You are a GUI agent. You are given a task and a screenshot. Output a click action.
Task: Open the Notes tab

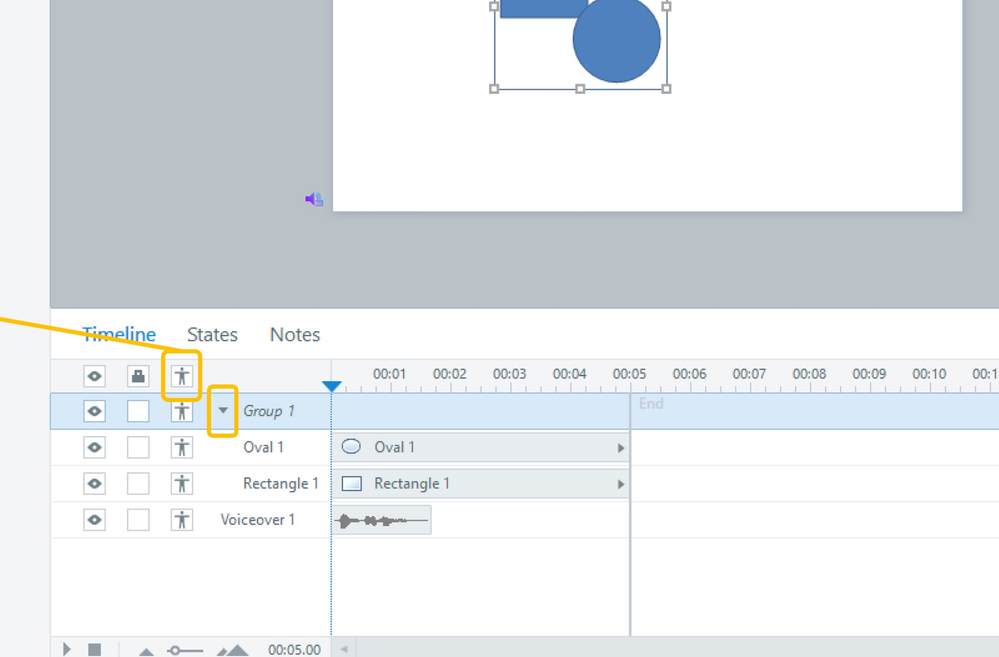click(295, 335)
